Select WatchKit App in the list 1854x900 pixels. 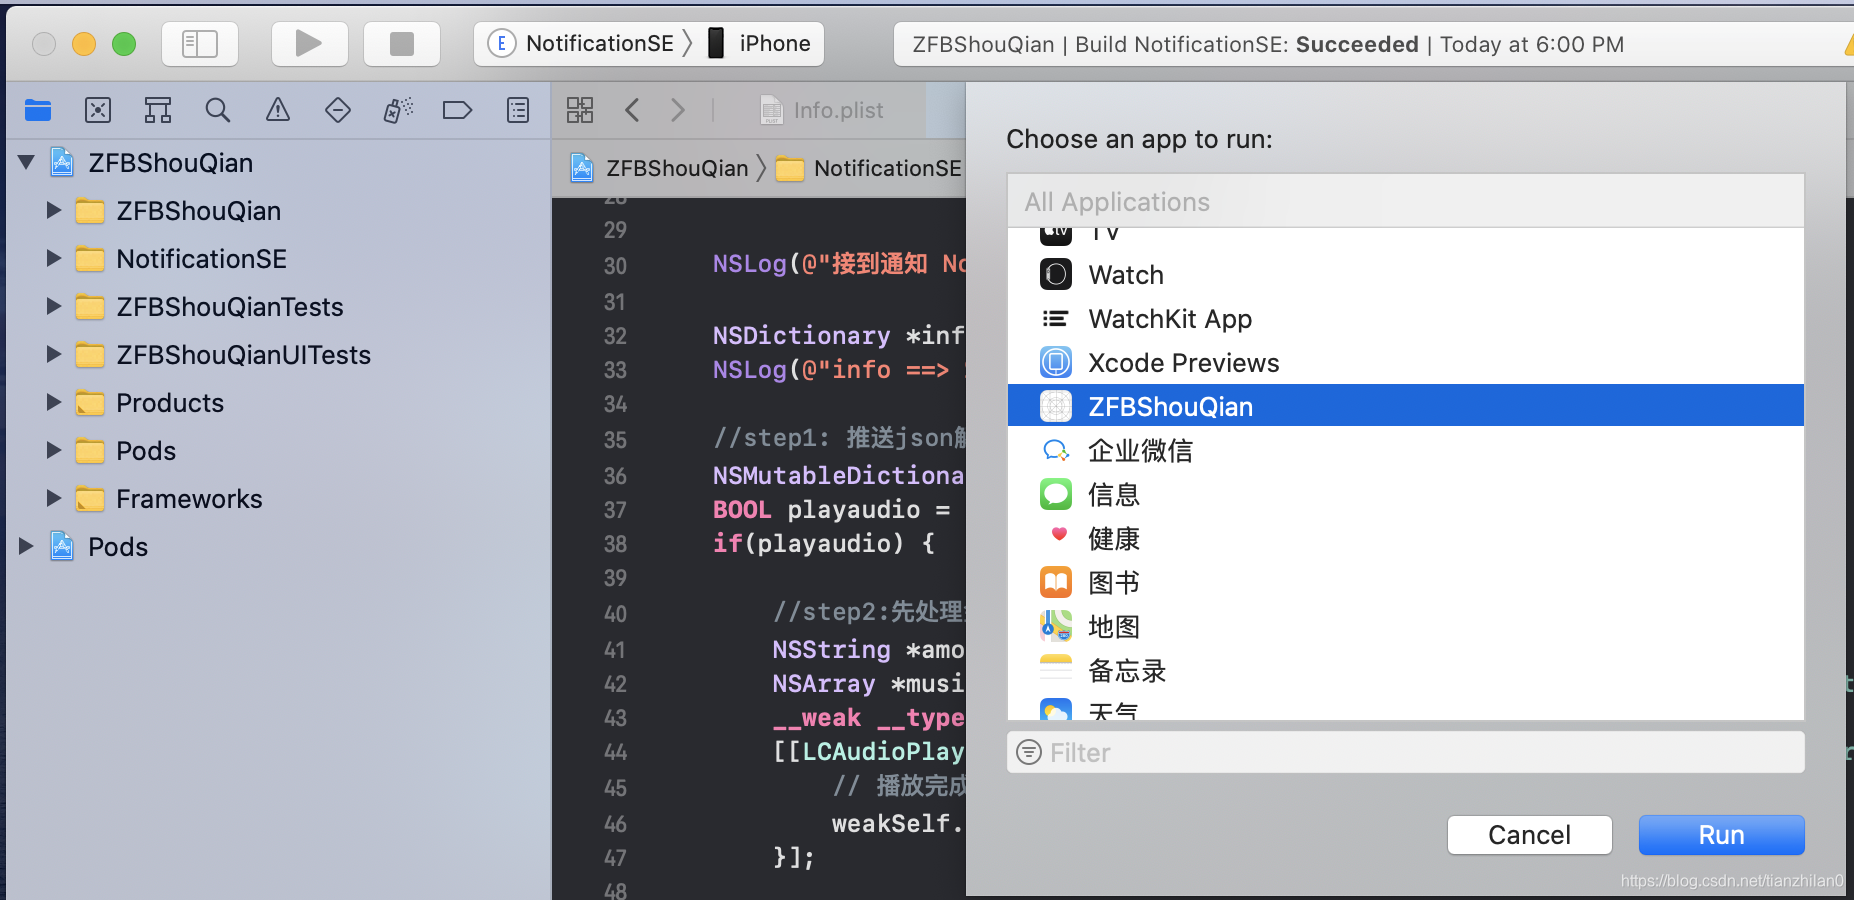[1406, 318]
